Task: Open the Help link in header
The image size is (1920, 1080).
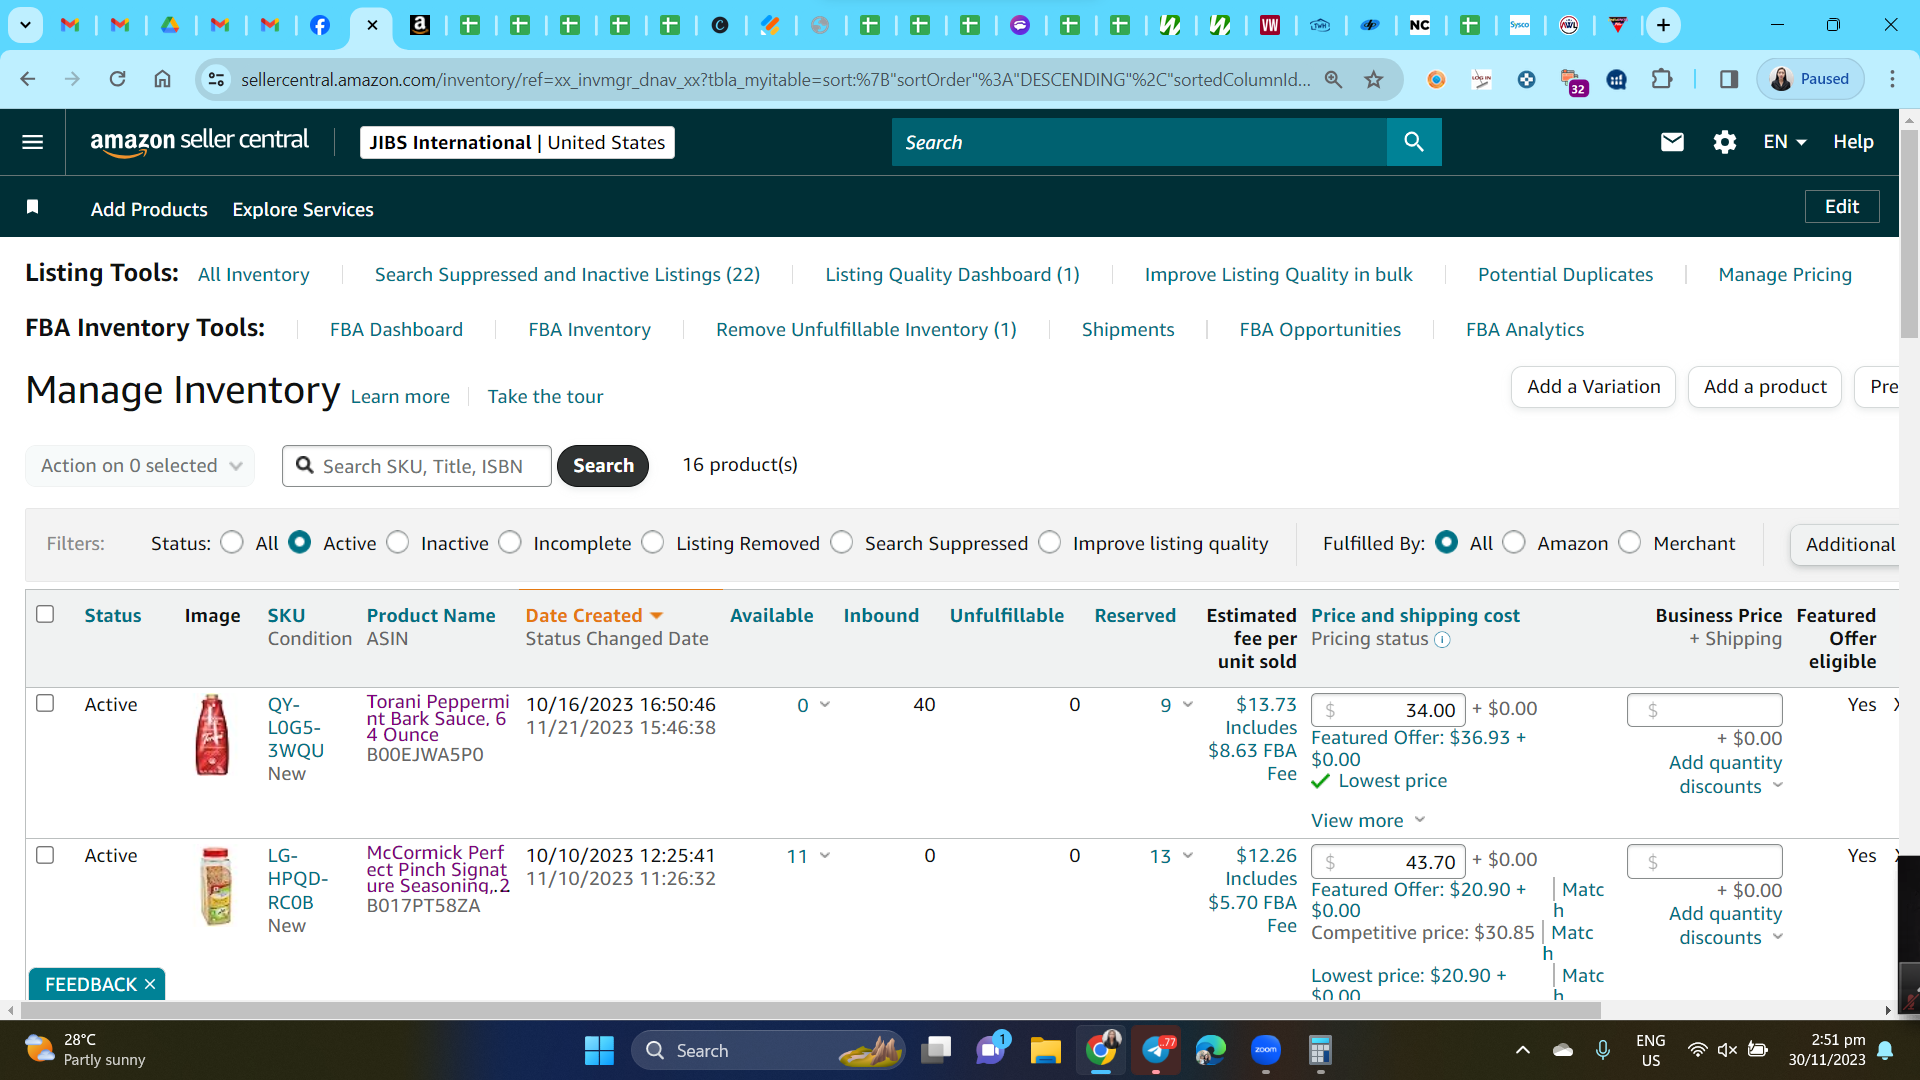Action: 1853,142
